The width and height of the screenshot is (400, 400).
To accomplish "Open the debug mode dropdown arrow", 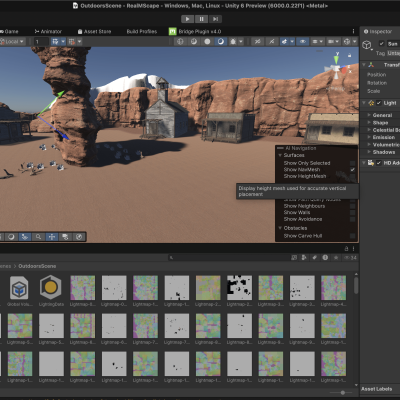I will [241, 42].
